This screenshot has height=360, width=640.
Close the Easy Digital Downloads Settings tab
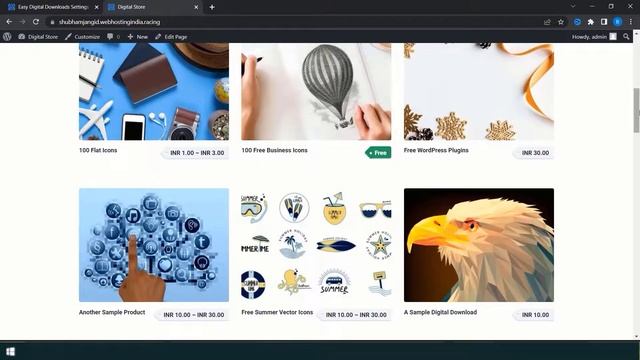point(96,7)
